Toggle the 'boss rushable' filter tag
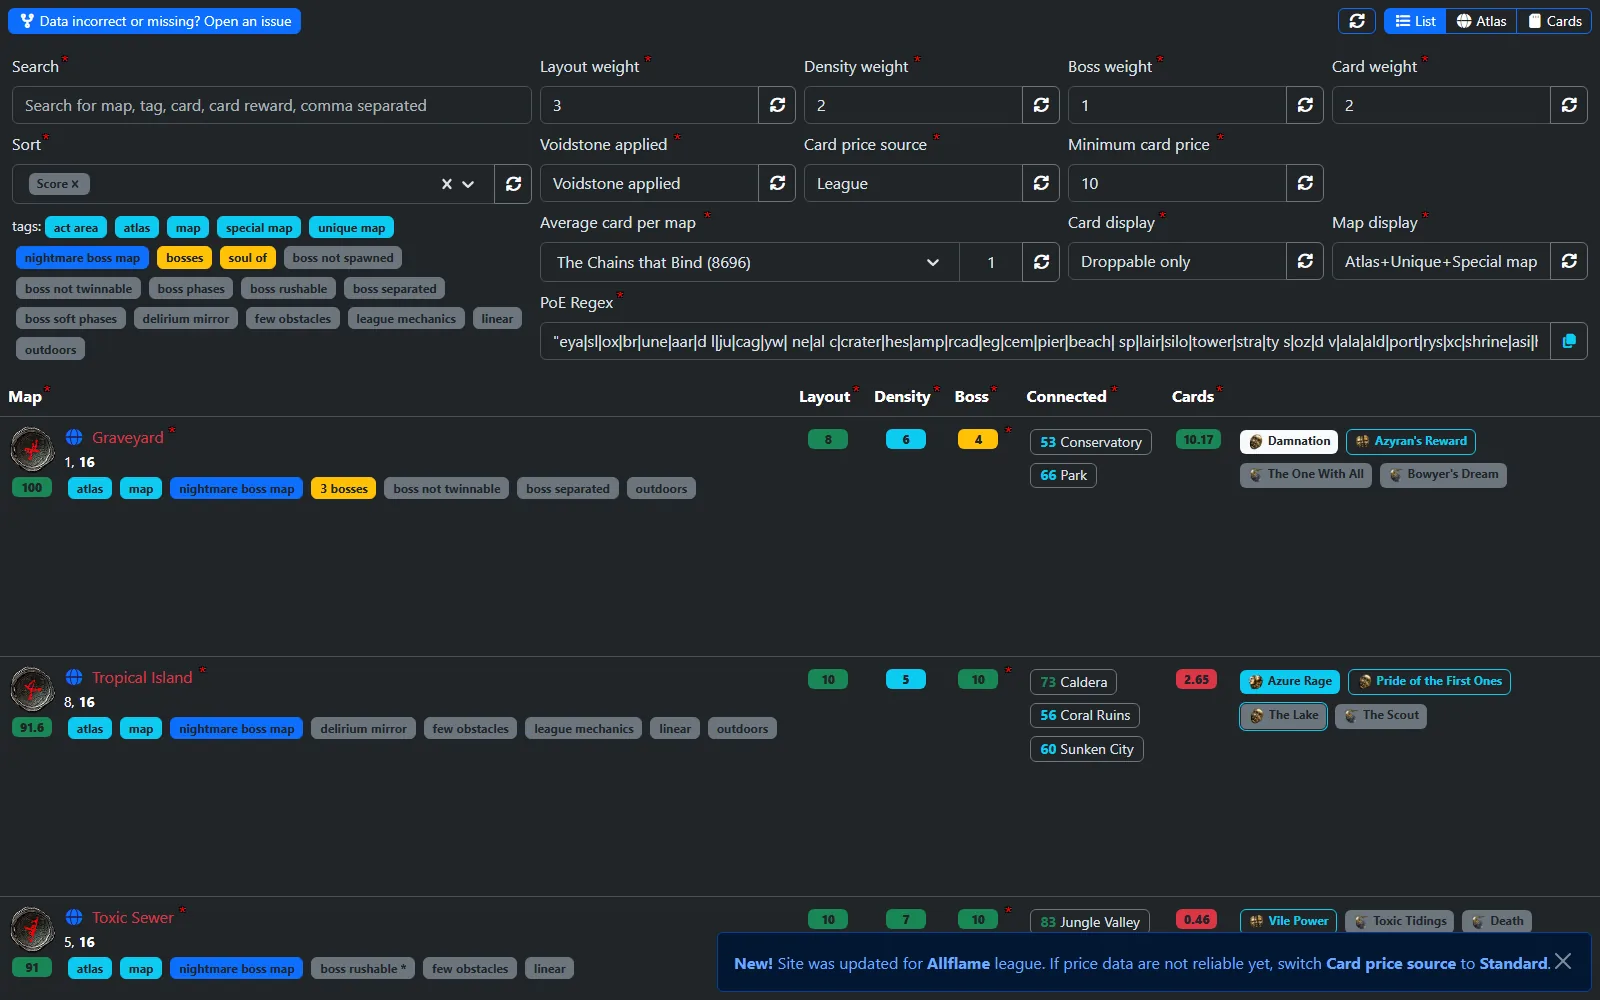The width and height of the screenshot is (1600, 1000). [289, 289]
